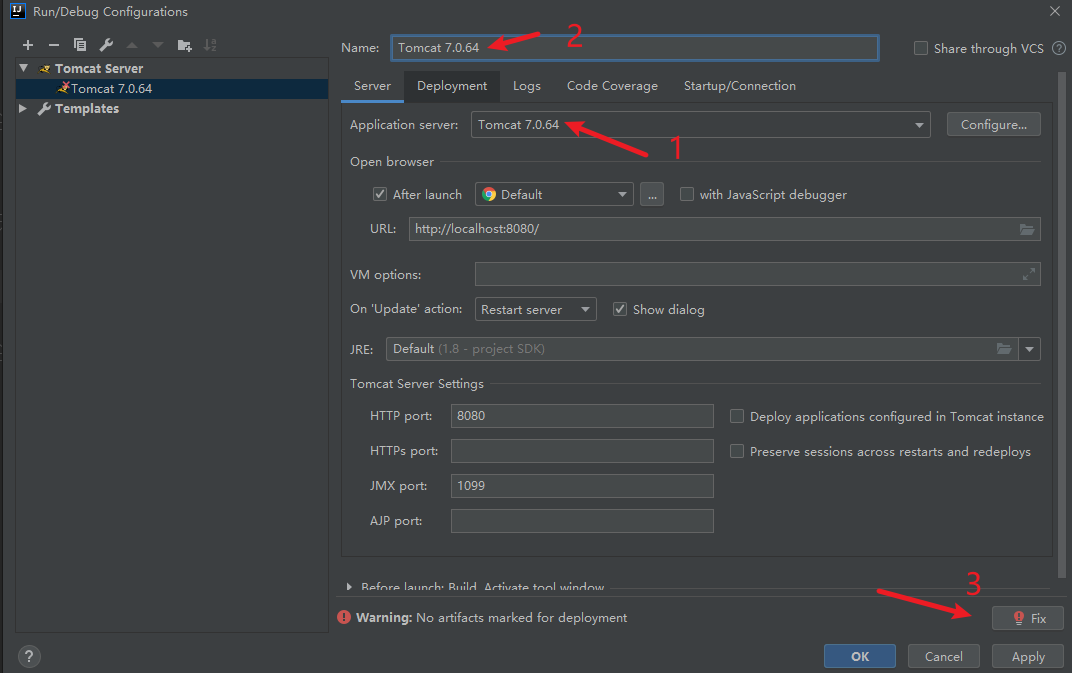
Task: Open the Default browser dropdown
Action: point(554,194)
